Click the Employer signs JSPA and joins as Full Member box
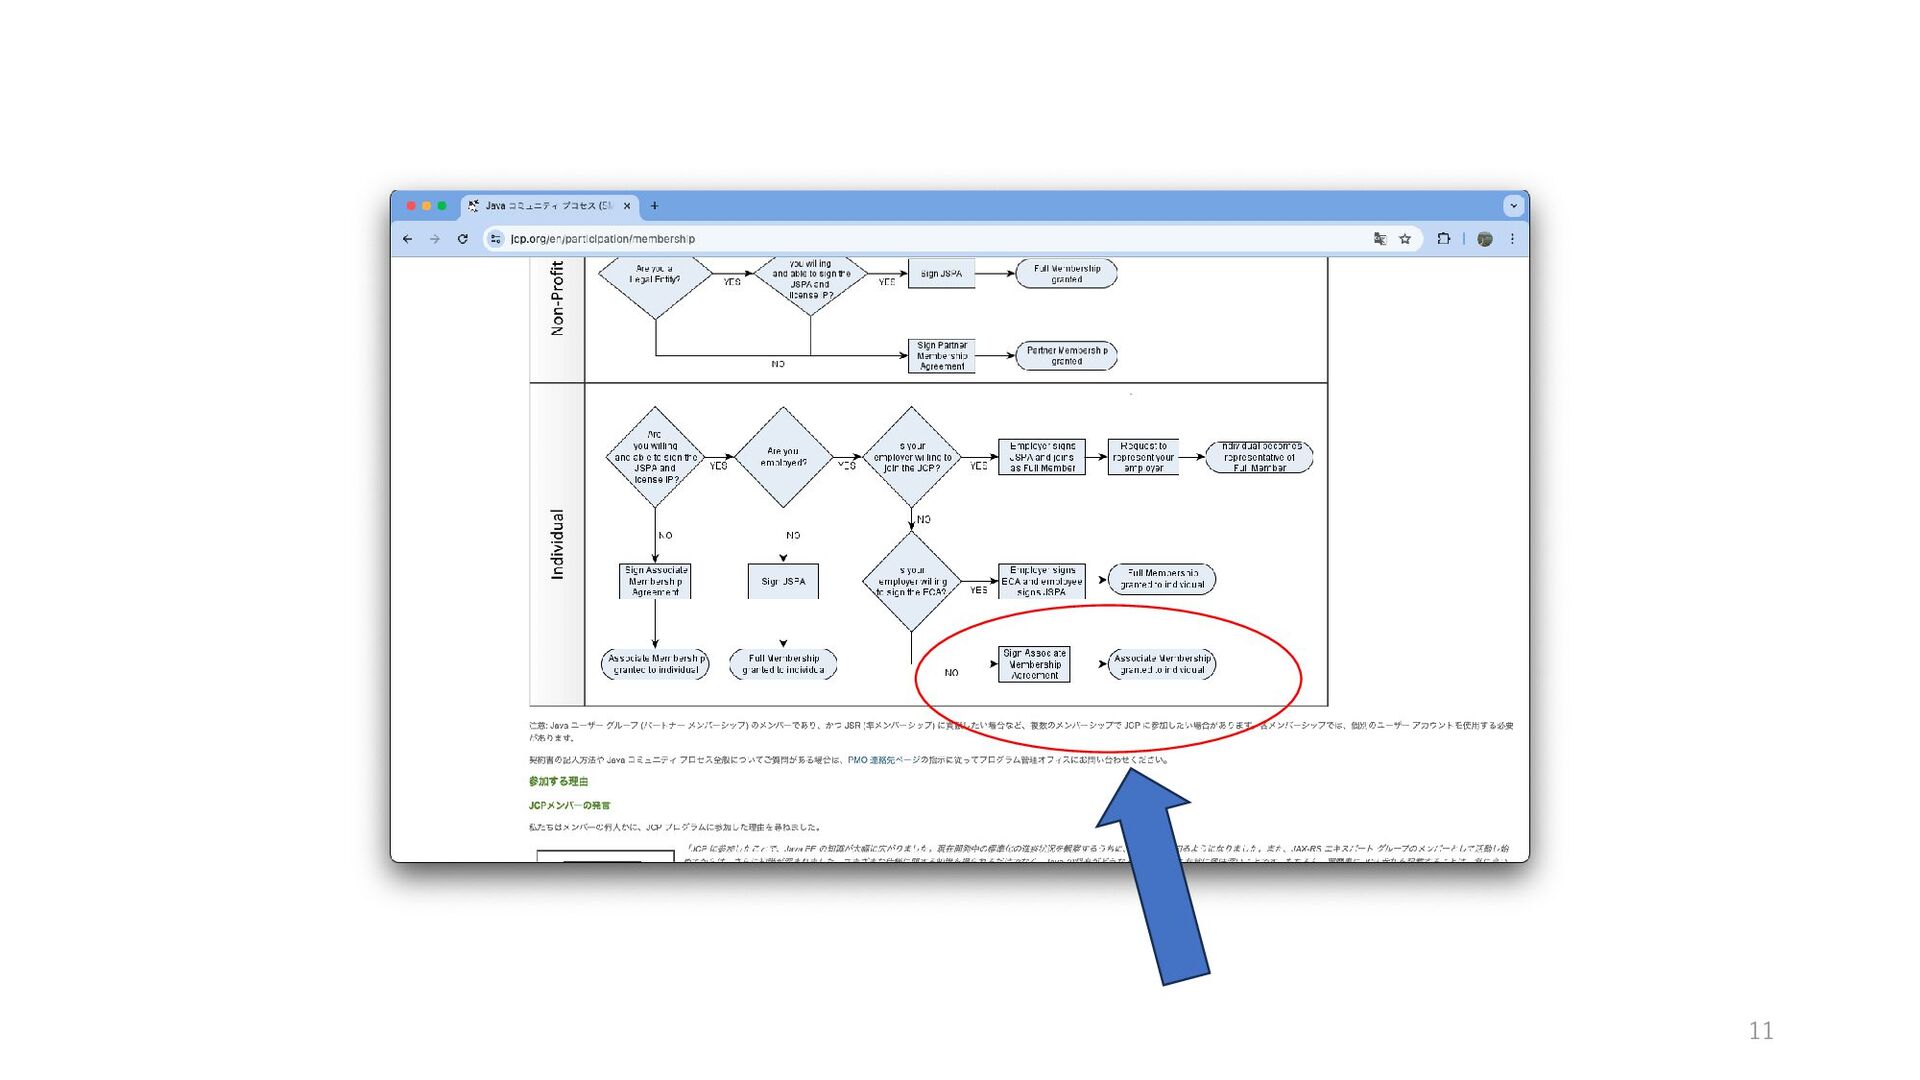The image size is (1920, 1080). pos(1042,457)
